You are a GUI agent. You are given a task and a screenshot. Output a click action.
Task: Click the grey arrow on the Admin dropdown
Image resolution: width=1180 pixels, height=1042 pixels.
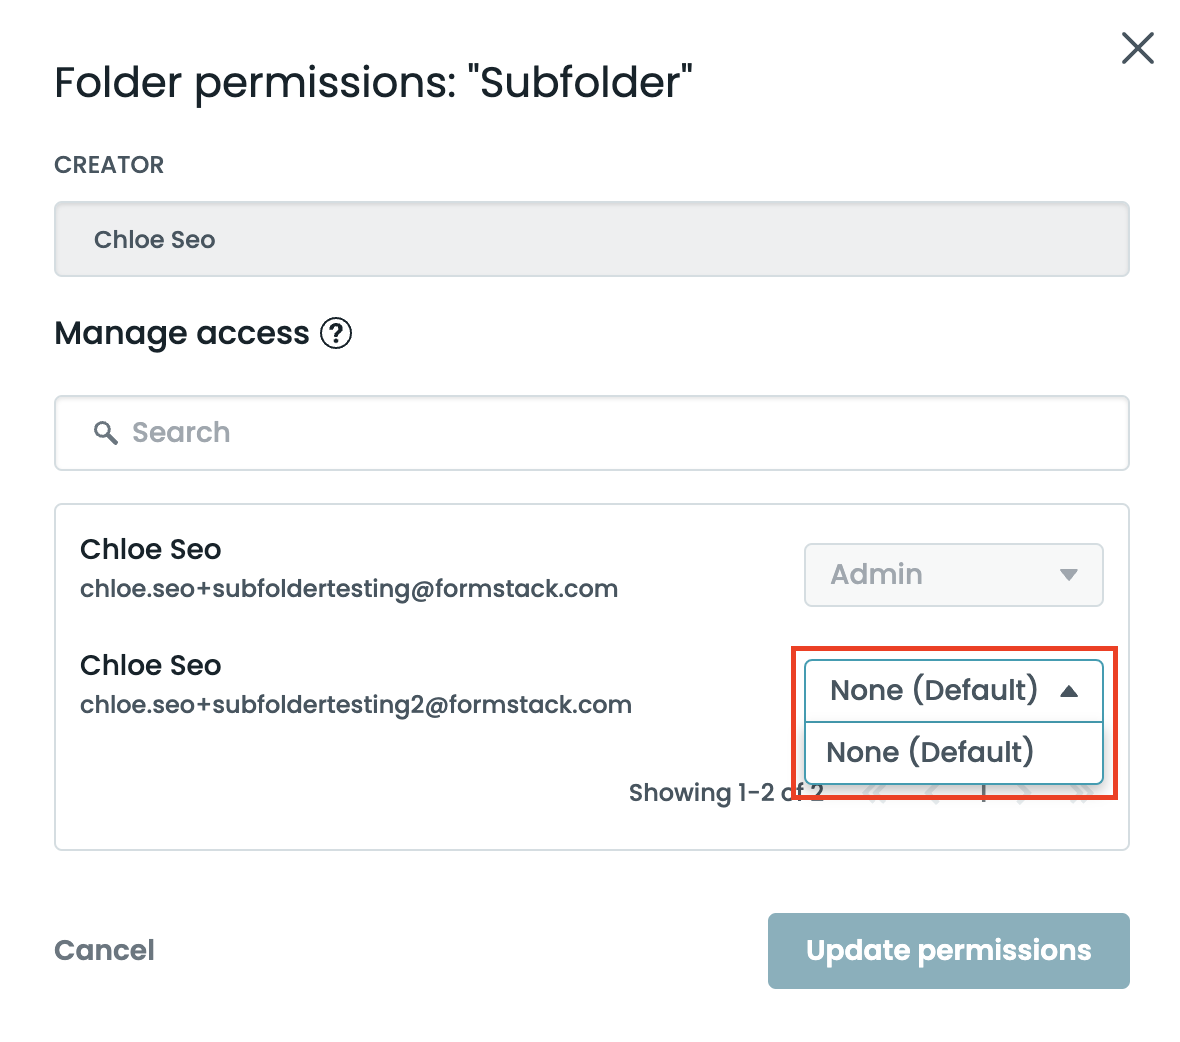click(1068, 575)
